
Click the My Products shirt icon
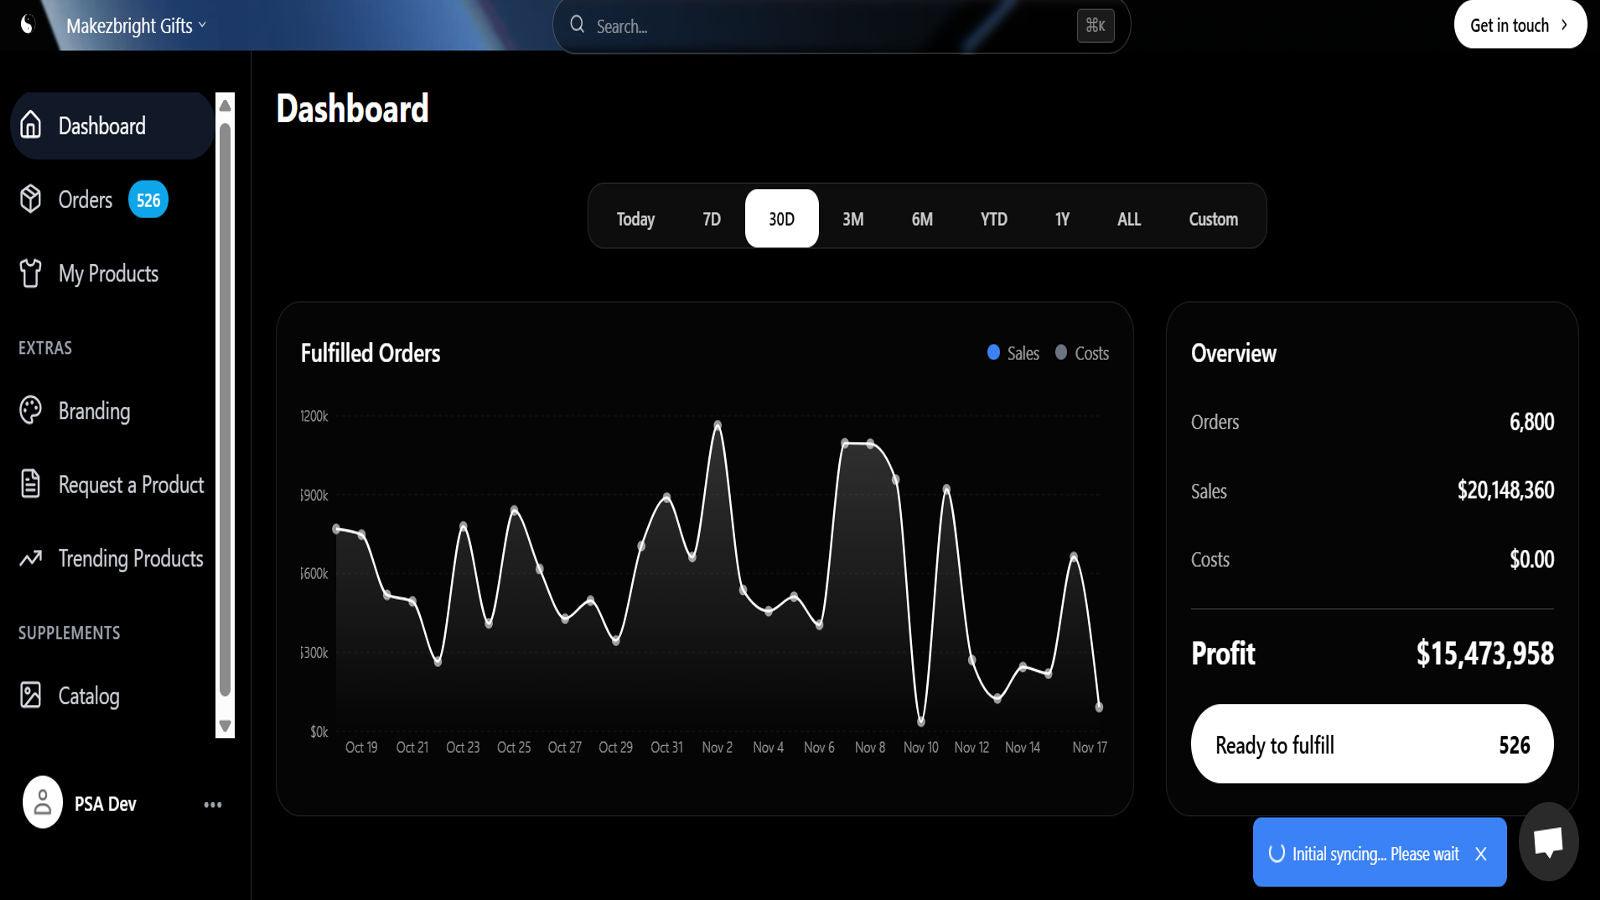[31, 273]
